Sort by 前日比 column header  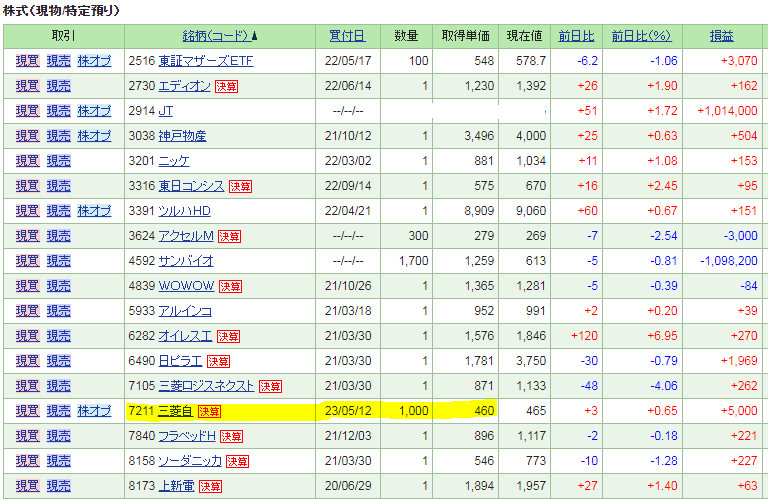[x=576, y=36]
